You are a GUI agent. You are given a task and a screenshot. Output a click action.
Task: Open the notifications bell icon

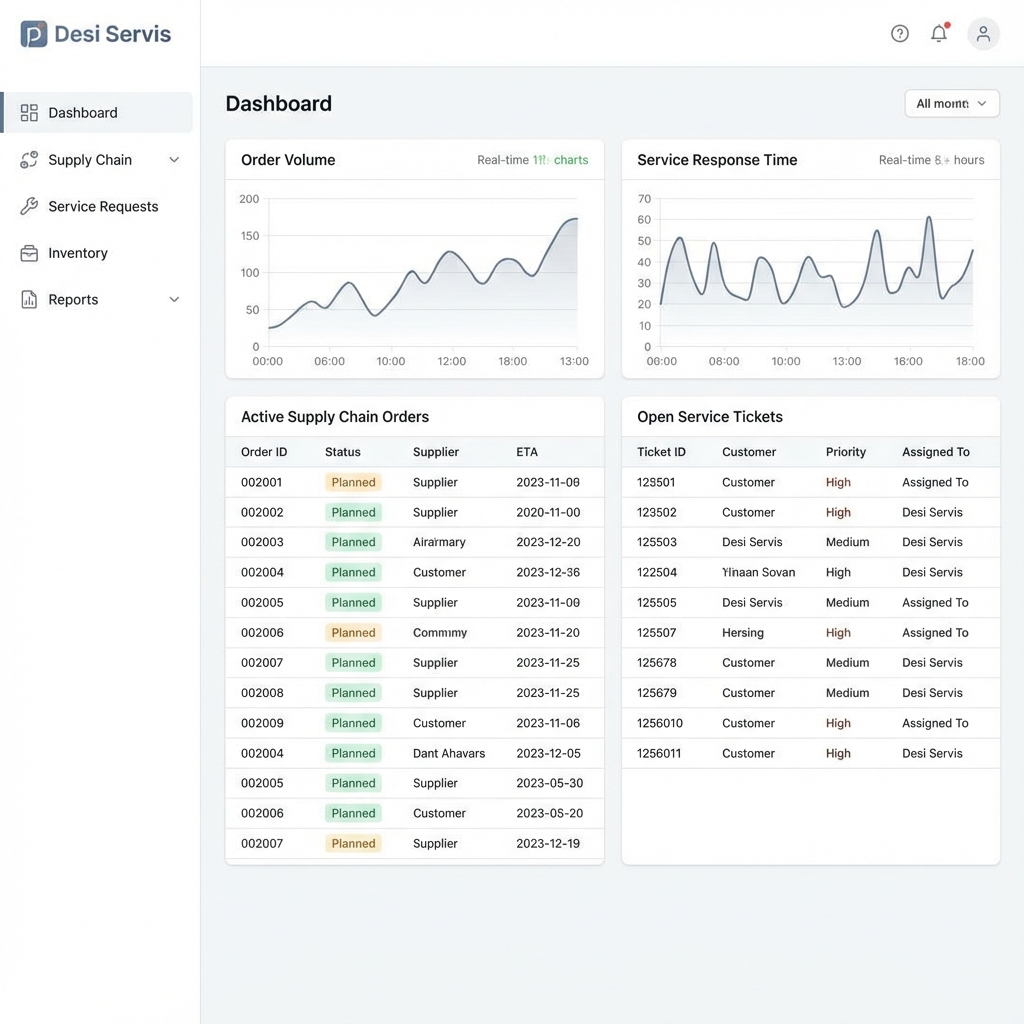tap(939, 33)
